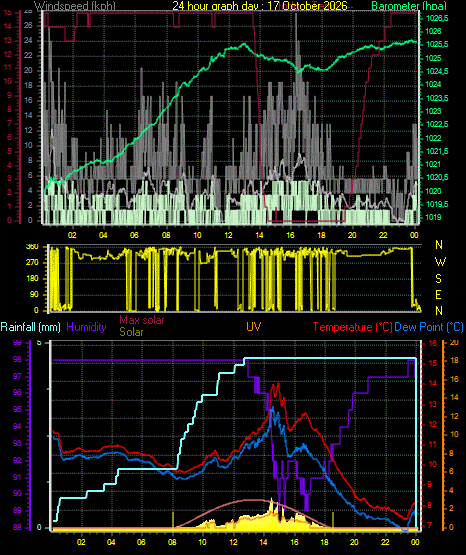466x555 pixels.
Task: Click the green barometer peak near 13h
Action: point(244,44)
